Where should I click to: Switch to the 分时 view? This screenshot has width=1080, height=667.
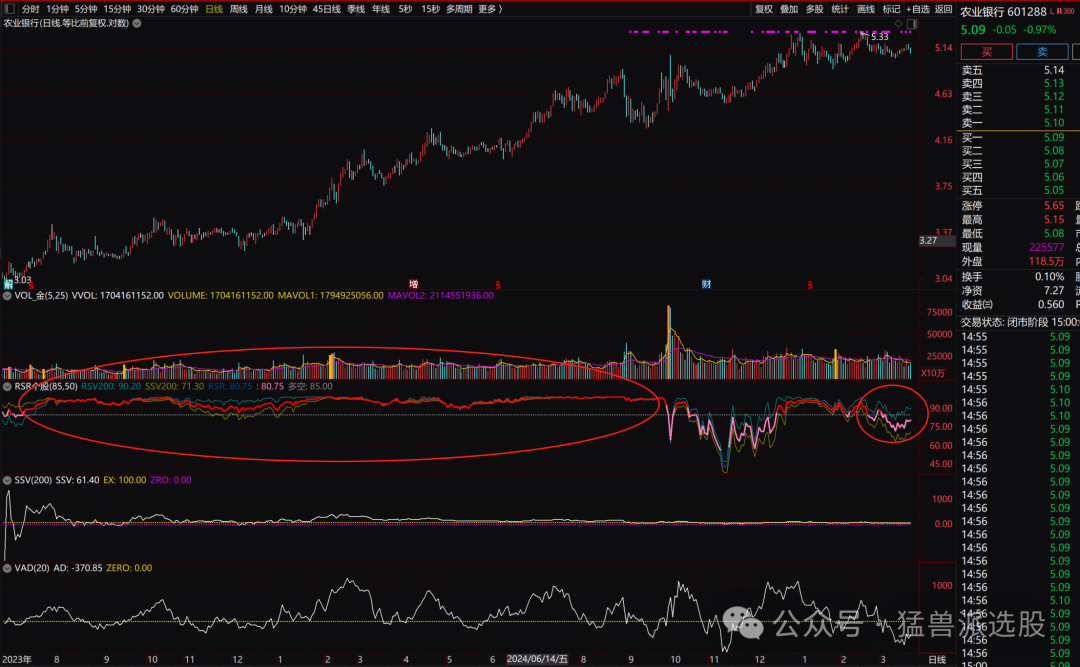[x=30, y=9]
